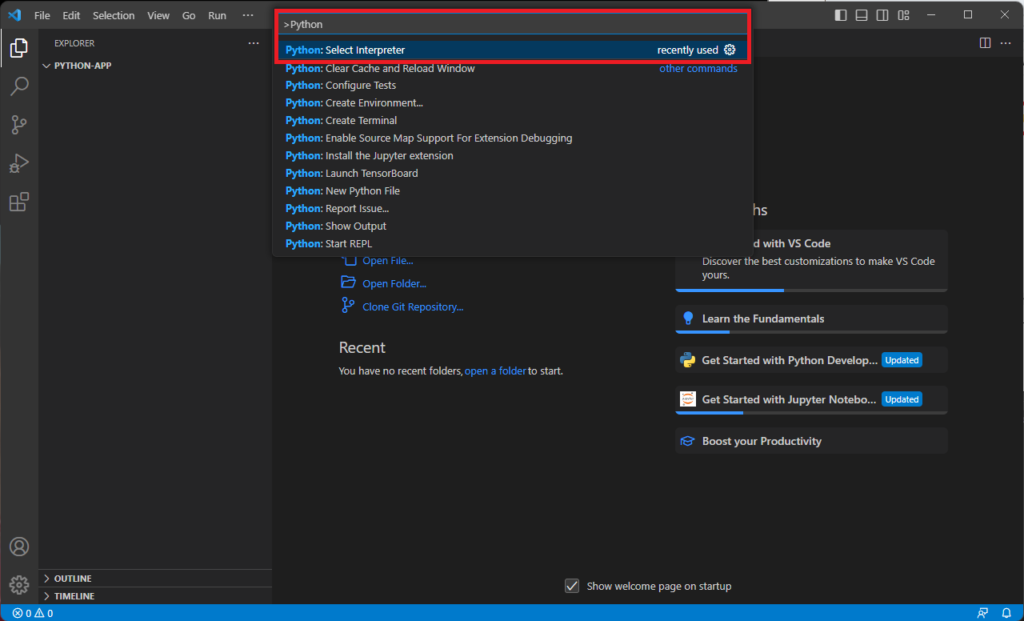Choose Python: Clear Cache and Reload Window
The height and width of the screenshot is (621, 1024).
click(513, 68)
